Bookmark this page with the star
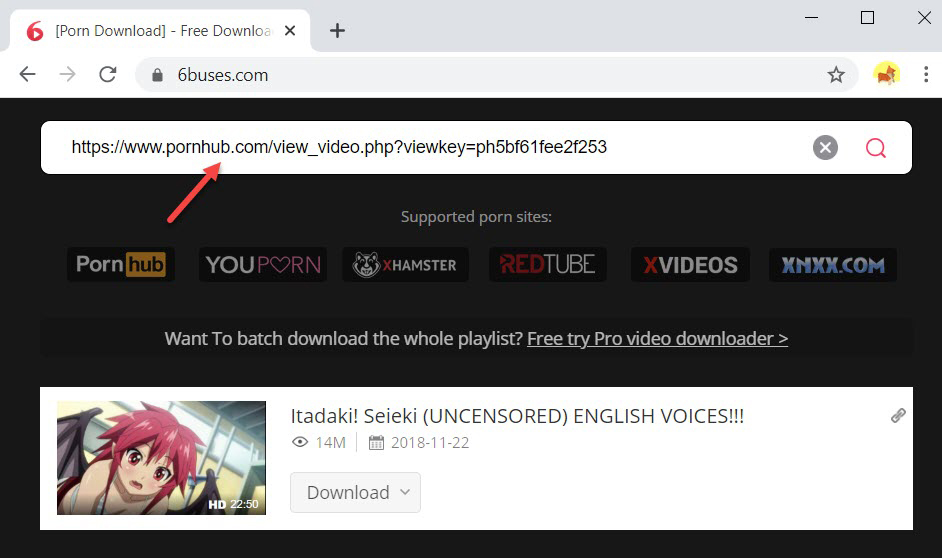 tap(836, 75)
